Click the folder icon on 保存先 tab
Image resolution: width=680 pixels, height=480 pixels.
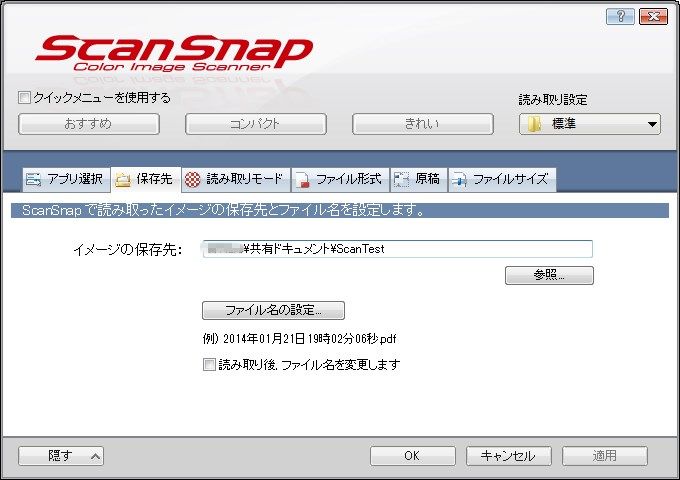(x=123, y=180)
